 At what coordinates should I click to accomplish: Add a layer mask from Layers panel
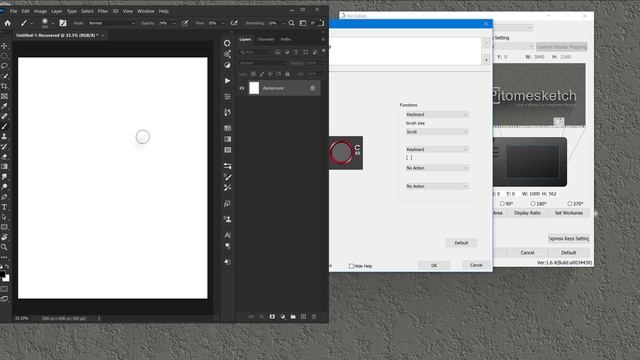(x=272, y=316)
